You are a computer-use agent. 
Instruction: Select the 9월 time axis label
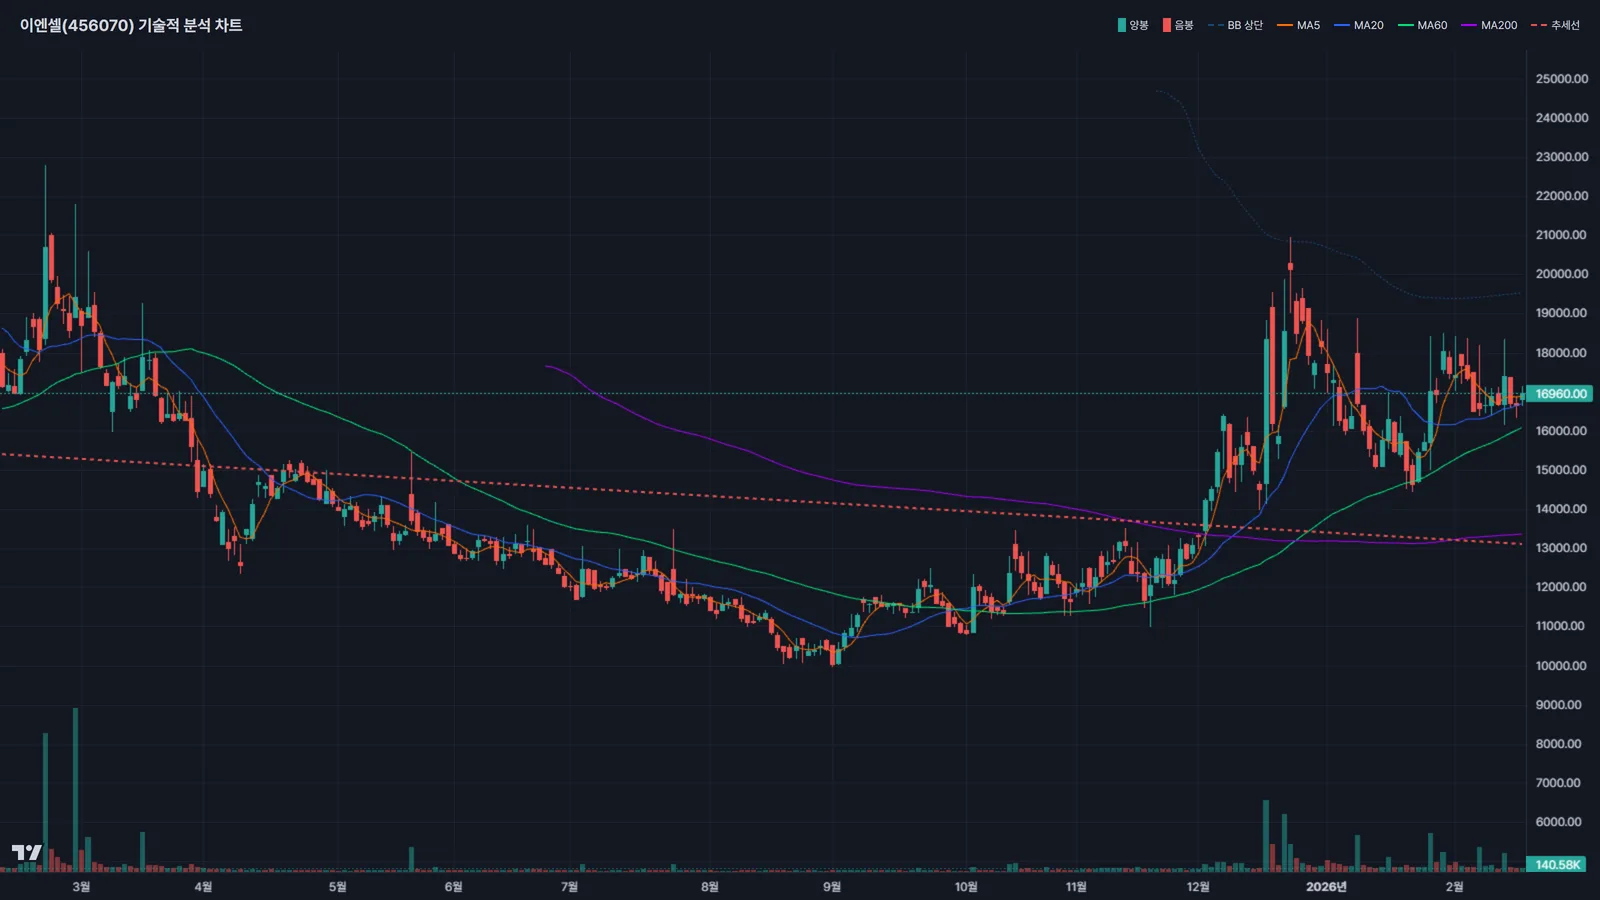[x=832, y=887]
